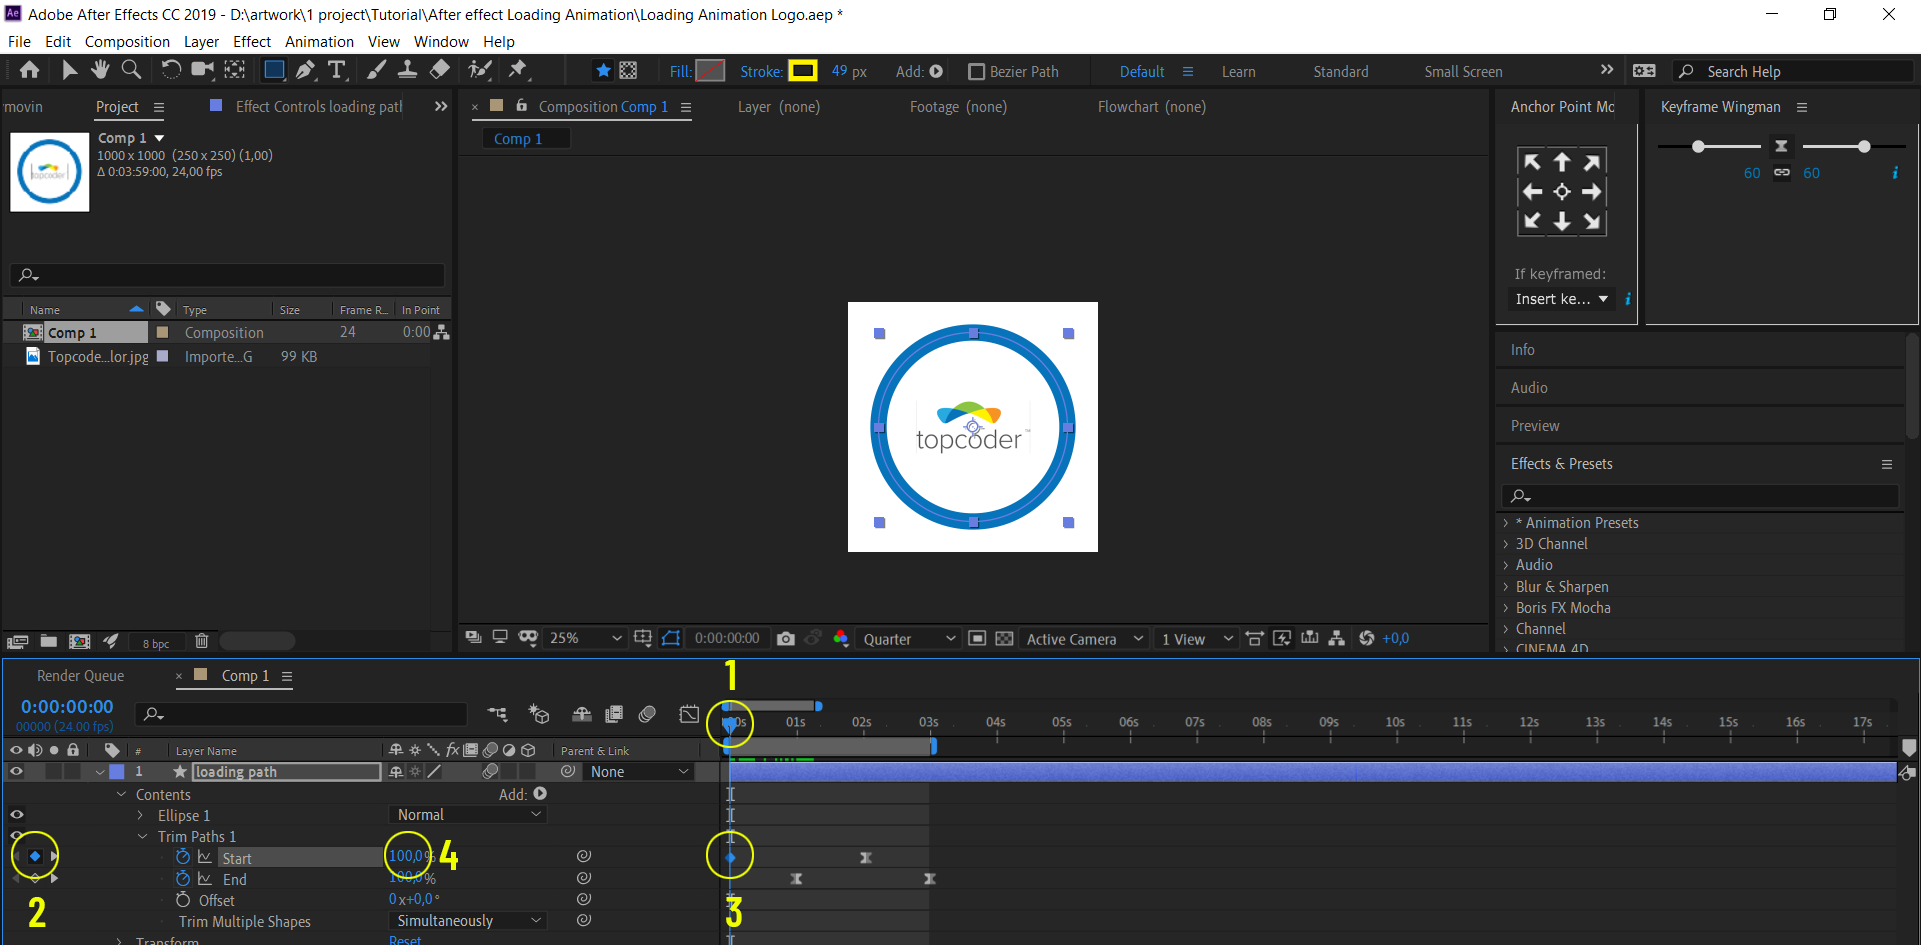This screenshot has width=1922, height=945.
Task: Open the Stroke color swatch
Action: pyautogui.click(x=802, y=71)
